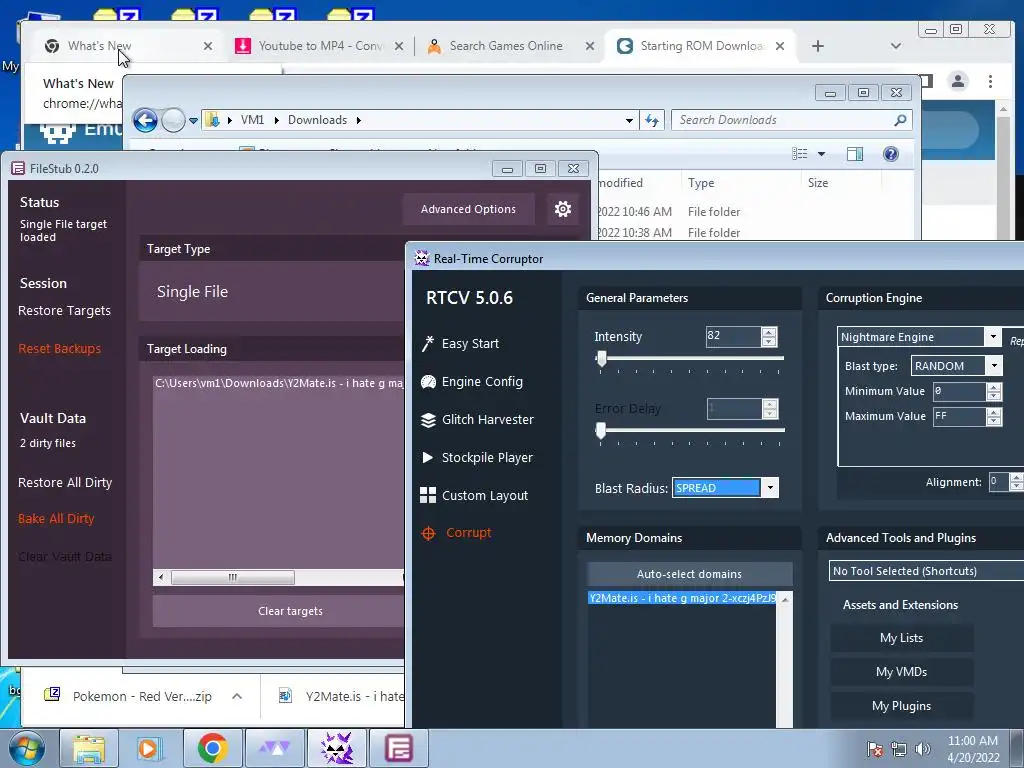This screenshot has height=768, width=1024.
Task: Click the volume speaker tray icon
Action: point(923,749)
